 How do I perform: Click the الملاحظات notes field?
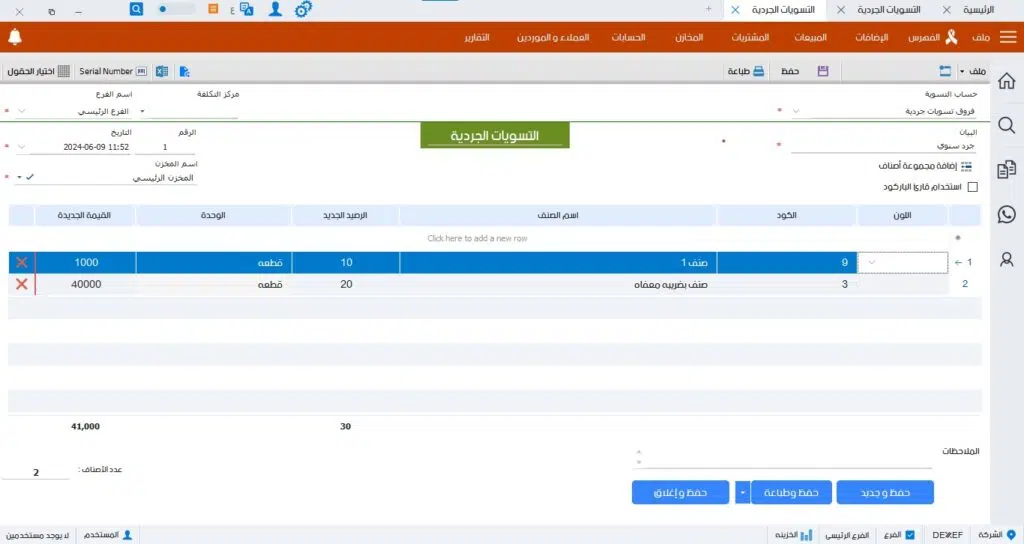pos(785,459)
